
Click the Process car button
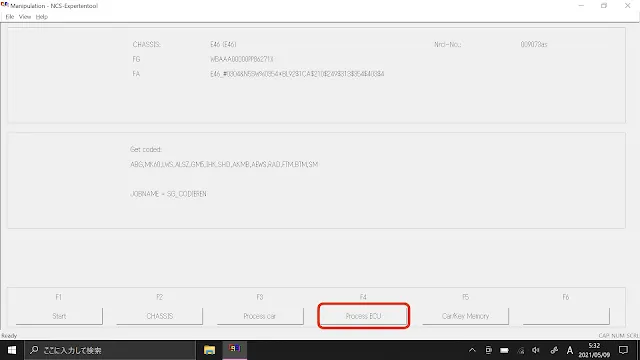(260, 316)
